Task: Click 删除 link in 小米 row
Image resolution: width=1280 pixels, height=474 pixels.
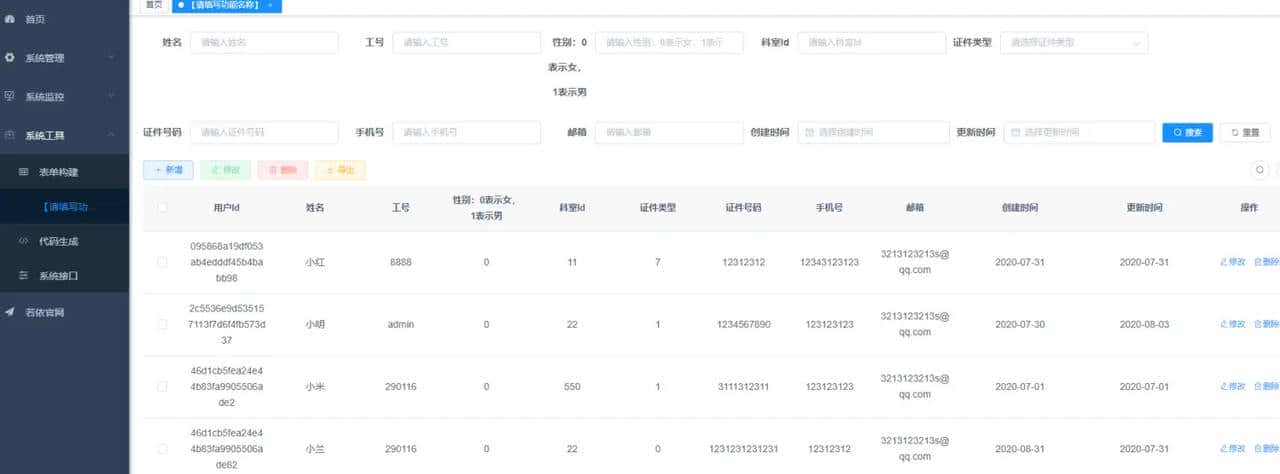Action: (1266, 387)
